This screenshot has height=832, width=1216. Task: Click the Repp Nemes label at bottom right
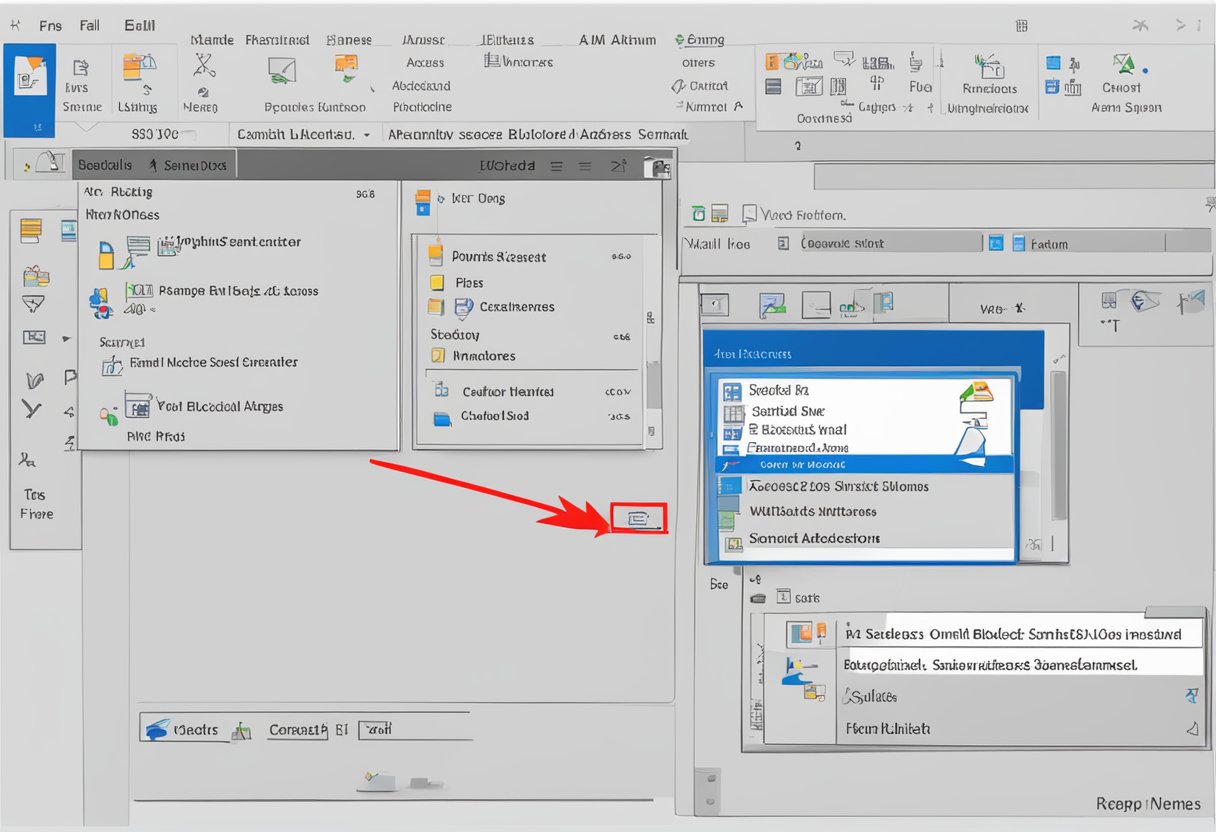pos(1150,803)
